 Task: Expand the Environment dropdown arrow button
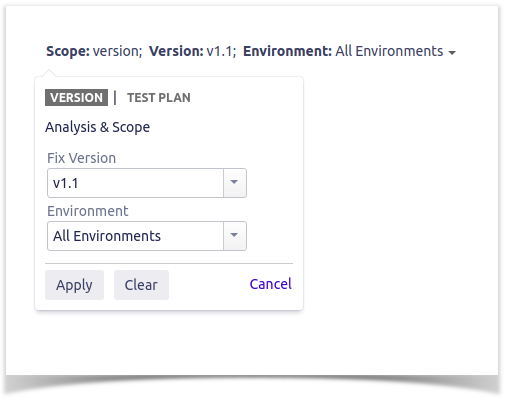pyautogui.click(x=235, y=236)
